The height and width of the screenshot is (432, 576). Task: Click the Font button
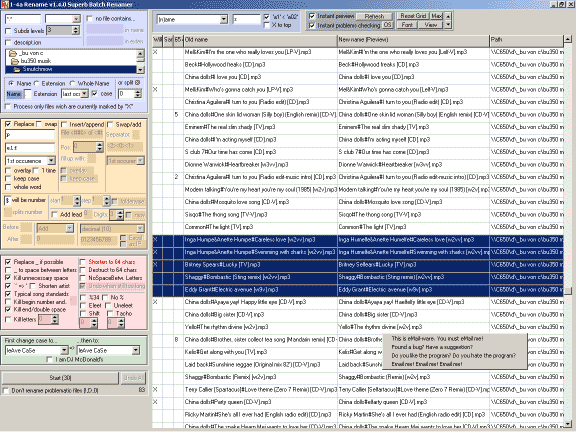(x=407, y=25)
